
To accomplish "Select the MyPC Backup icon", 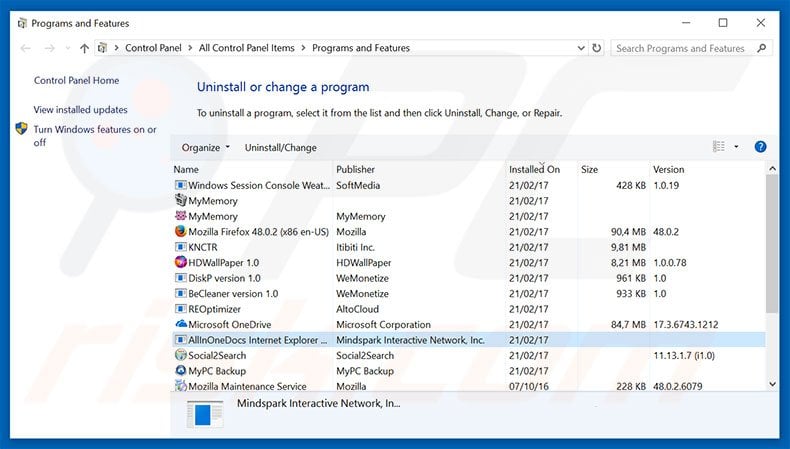I will pyautogui.click(x=180, y=370).
